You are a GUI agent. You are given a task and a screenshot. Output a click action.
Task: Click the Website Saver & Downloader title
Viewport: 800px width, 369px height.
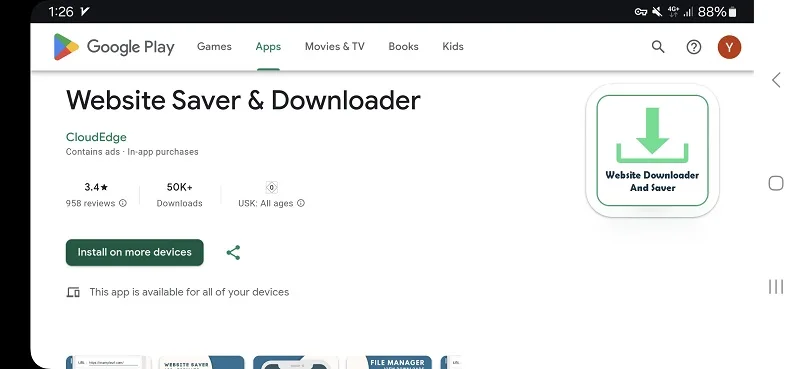[x=243, y=101]
